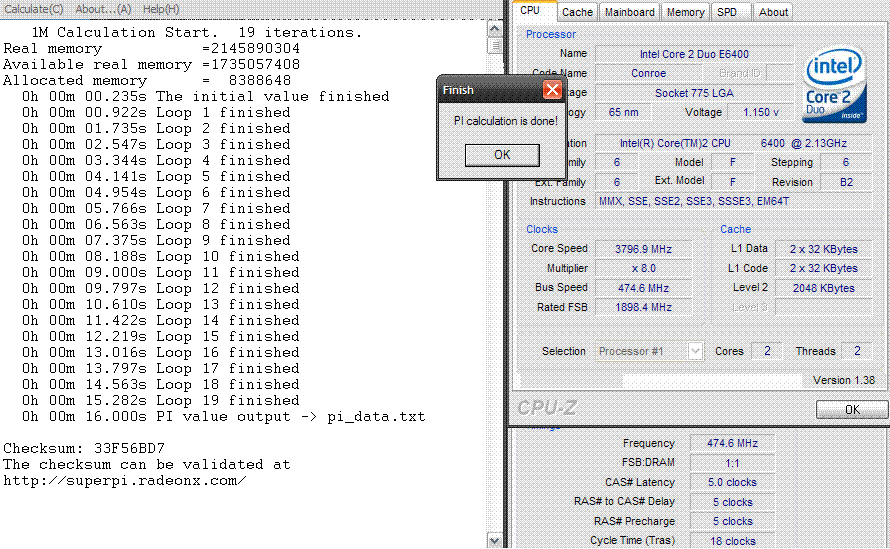This screenshot has width=890, height=549.
Task: Click the Revision value B2
Action: (x=846, y=182)
